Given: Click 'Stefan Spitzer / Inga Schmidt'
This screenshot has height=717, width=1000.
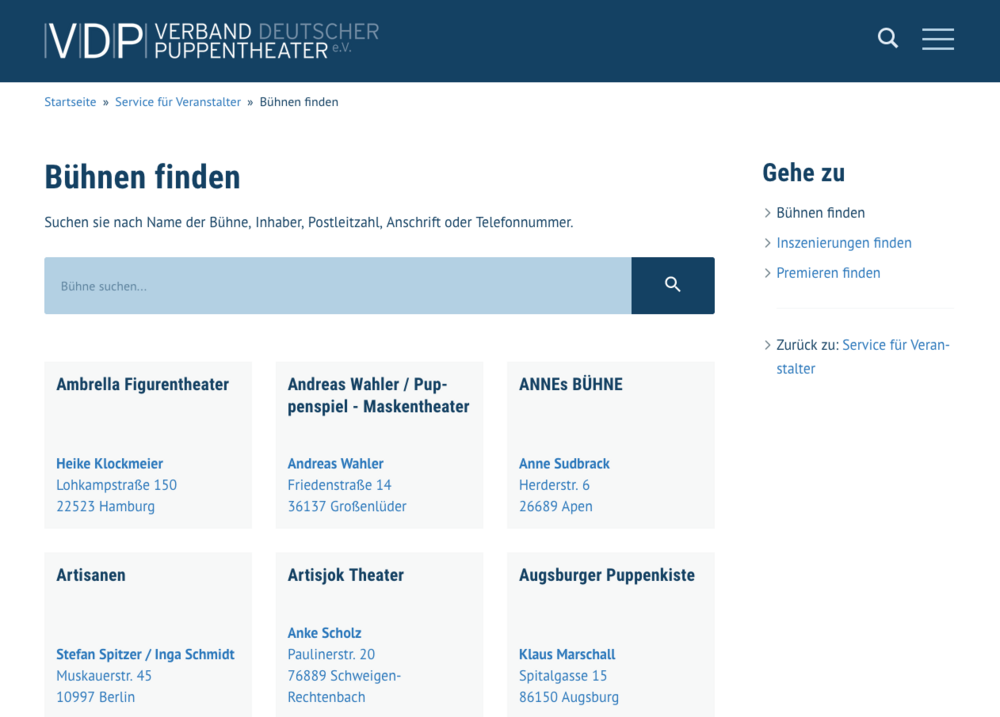Looking at the screenshot, I should pyautogui.click(x=145, y=654).
